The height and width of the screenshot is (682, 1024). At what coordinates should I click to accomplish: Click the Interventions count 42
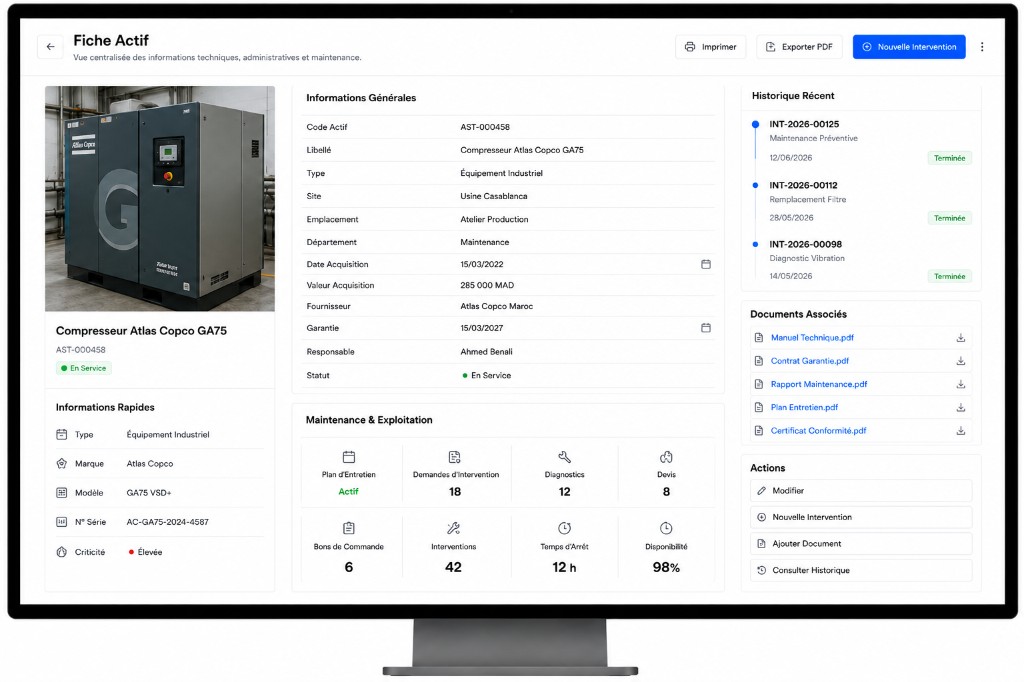(x=453, y=568)
